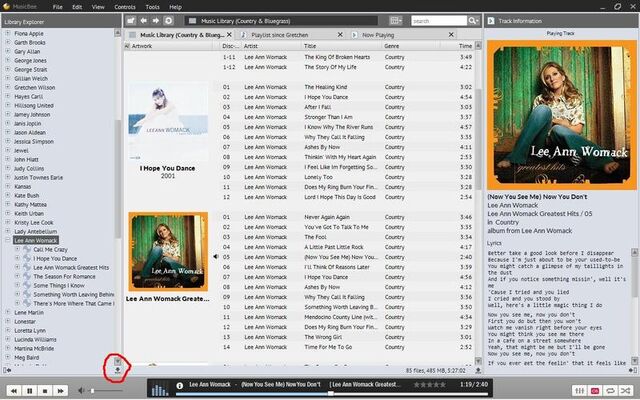Switch to Music Library (Country & Bluegrass) tab
The height and width of the screenshot is (400, 640).
(x=182, y=35)
